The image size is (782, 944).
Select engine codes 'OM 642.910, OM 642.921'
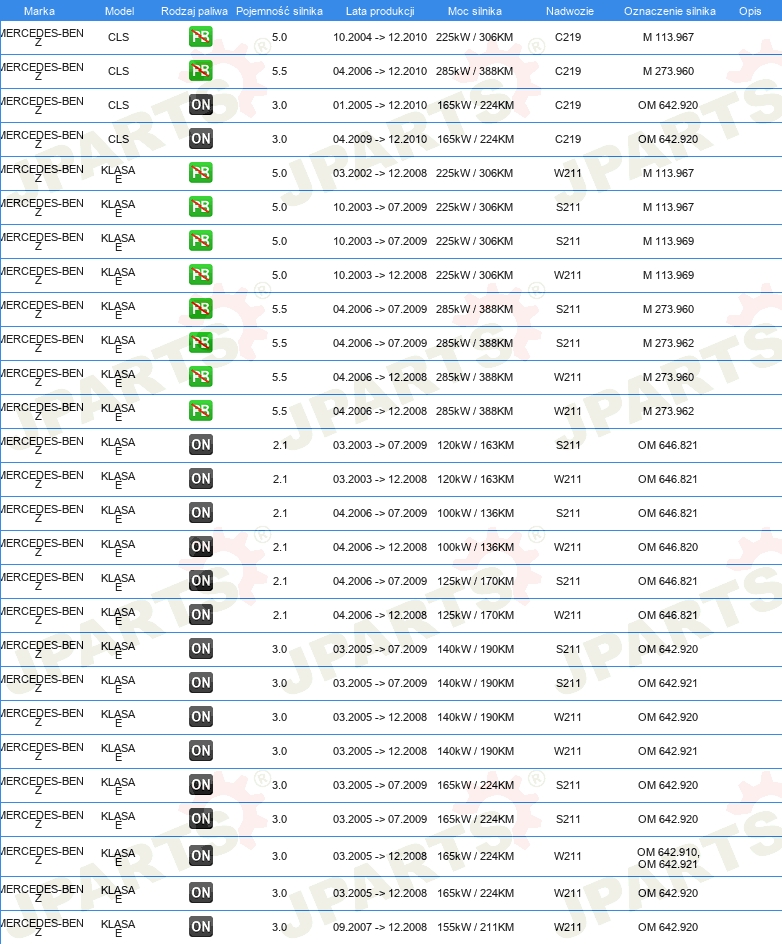[x=668, y=858]
